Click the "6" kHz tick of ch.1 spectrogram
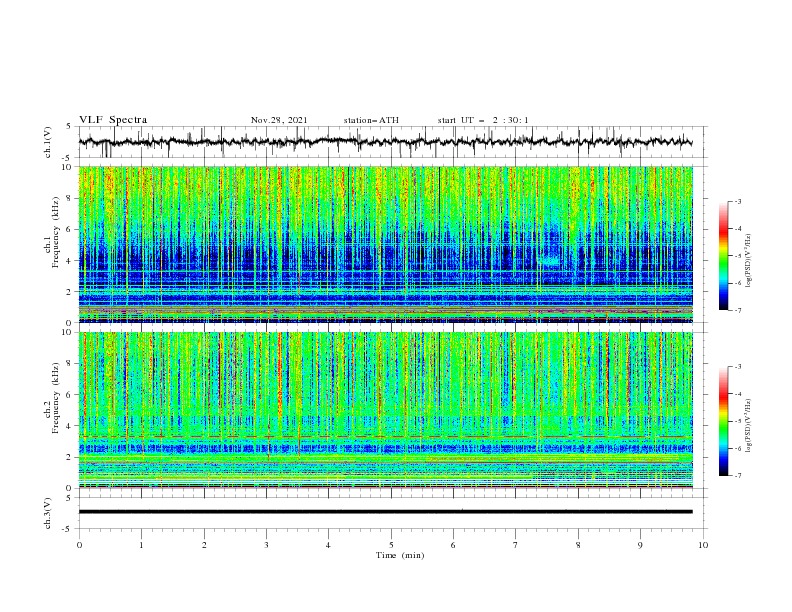The width and height of the screenshot is (792, 612). pyautogui.click(x=70, y=230)
